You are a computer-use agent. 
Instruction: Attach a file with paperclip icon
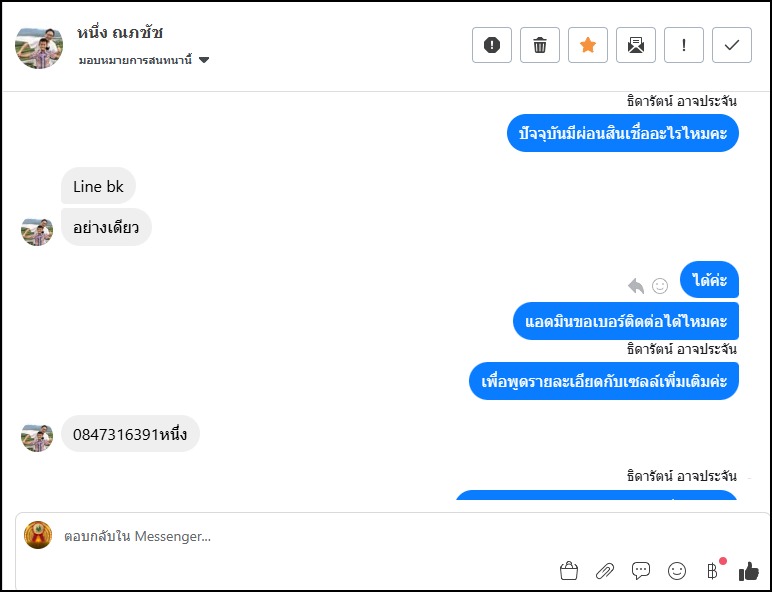(605, 571)
